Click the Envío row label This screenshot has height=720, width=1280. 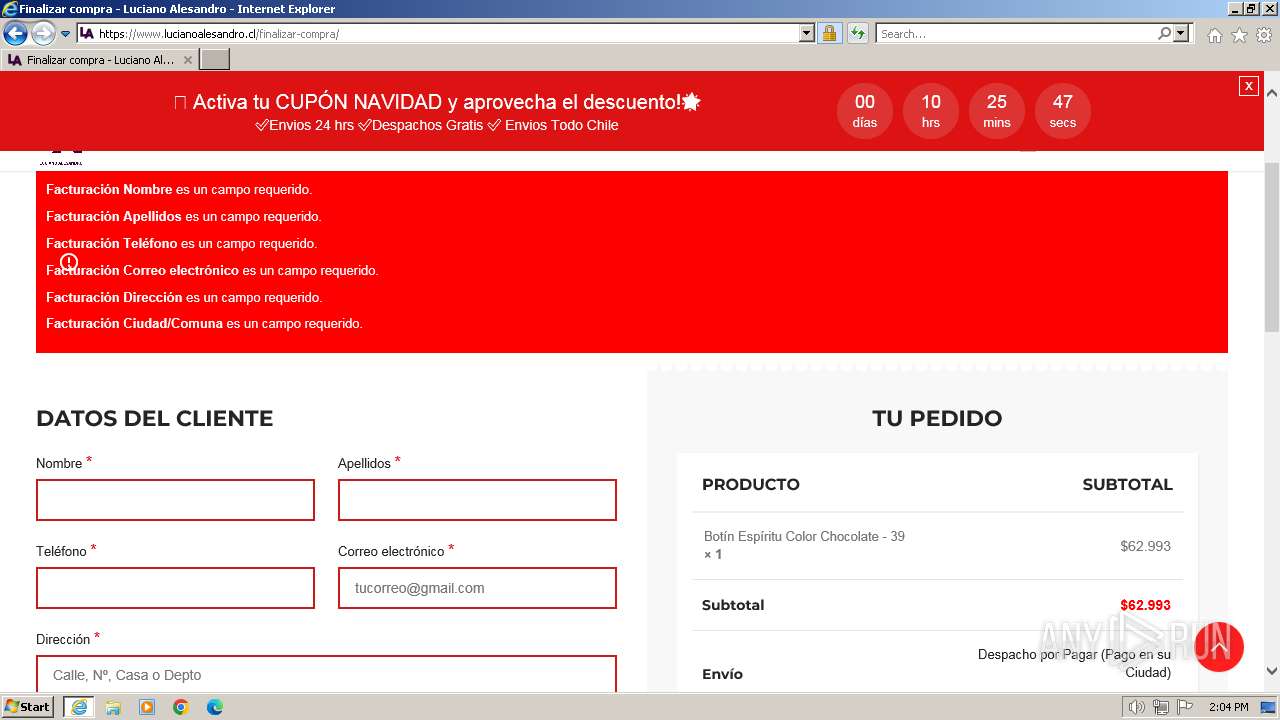click(722, 674)
